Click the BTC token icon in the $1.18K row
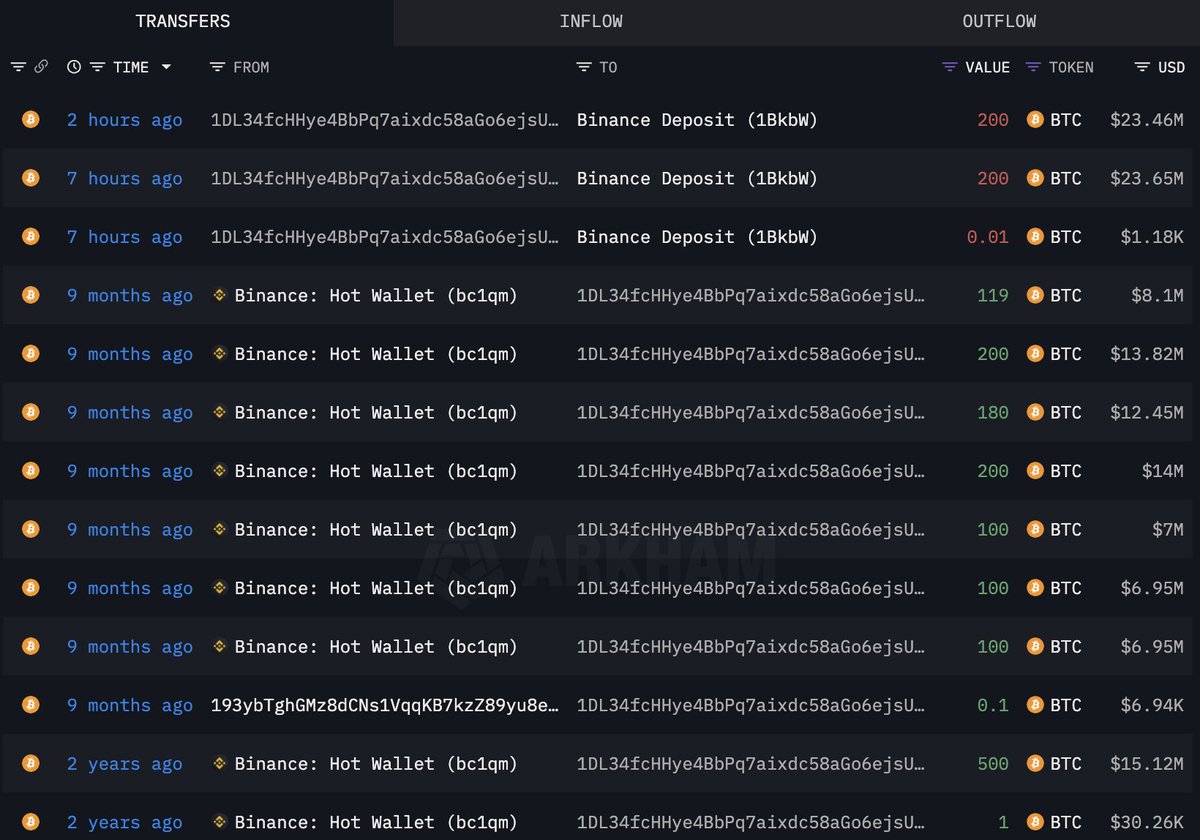Viewport: 1200px width, 840px height. coord(1035,237)
